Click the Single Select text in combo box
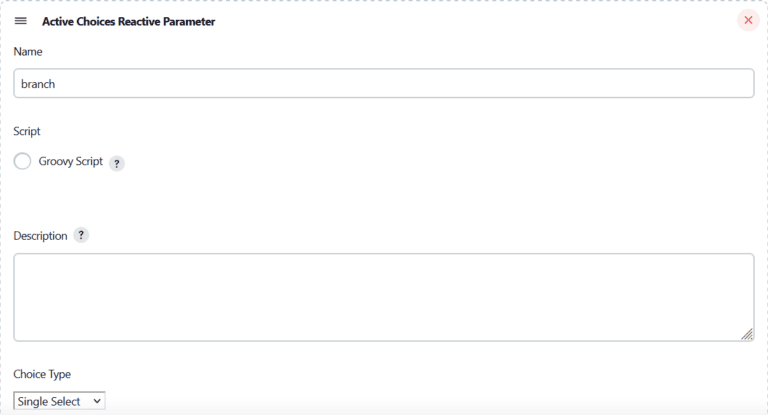 coord(48,401)
